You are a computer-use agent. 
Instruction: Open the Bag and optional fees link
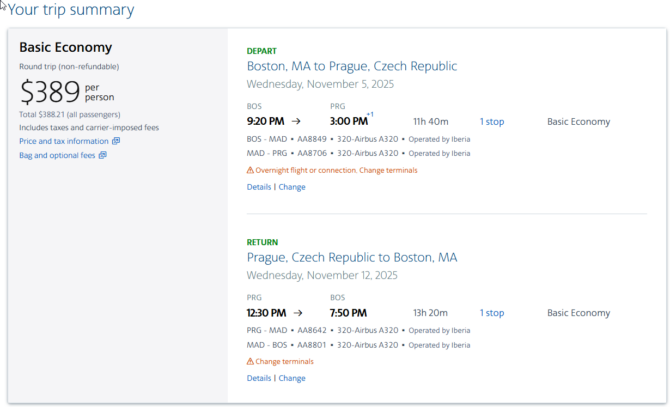pos(57,155)
